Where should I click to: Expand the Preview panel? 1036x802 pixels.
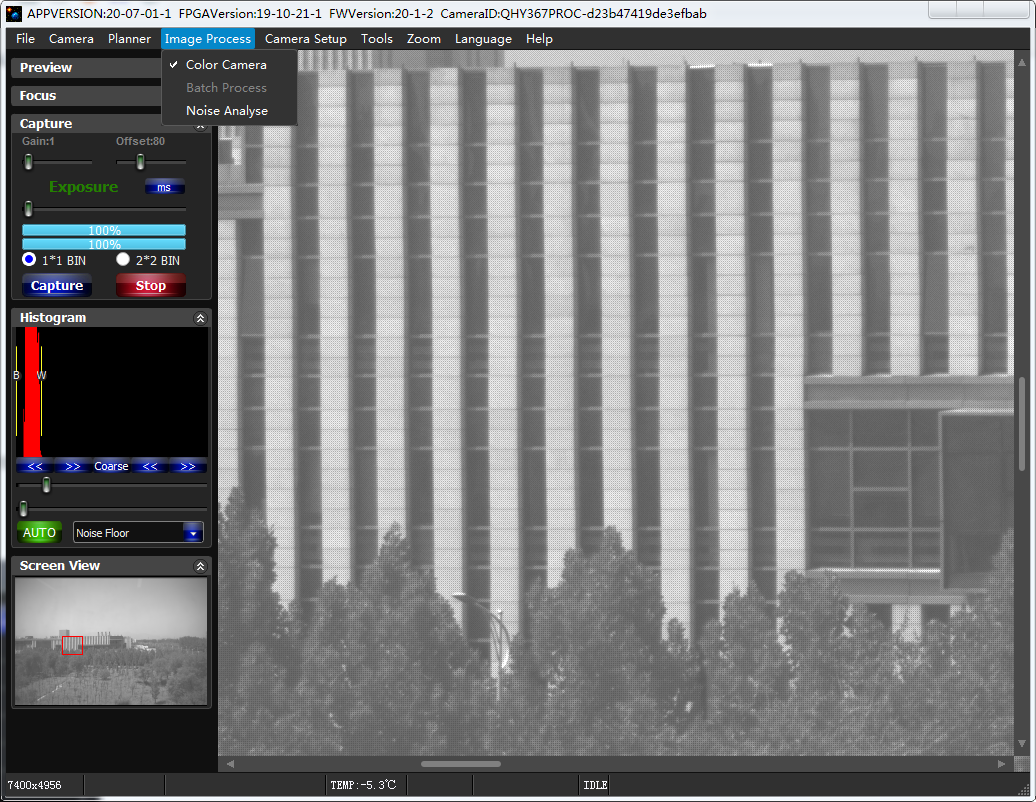click(86, 67)
